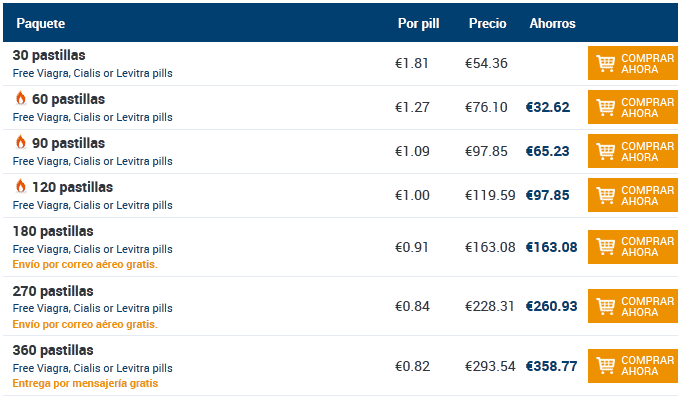Click flame icon beside 60 pastillas
This screenshot has width=682, height=401.
[x=20, y=99]
